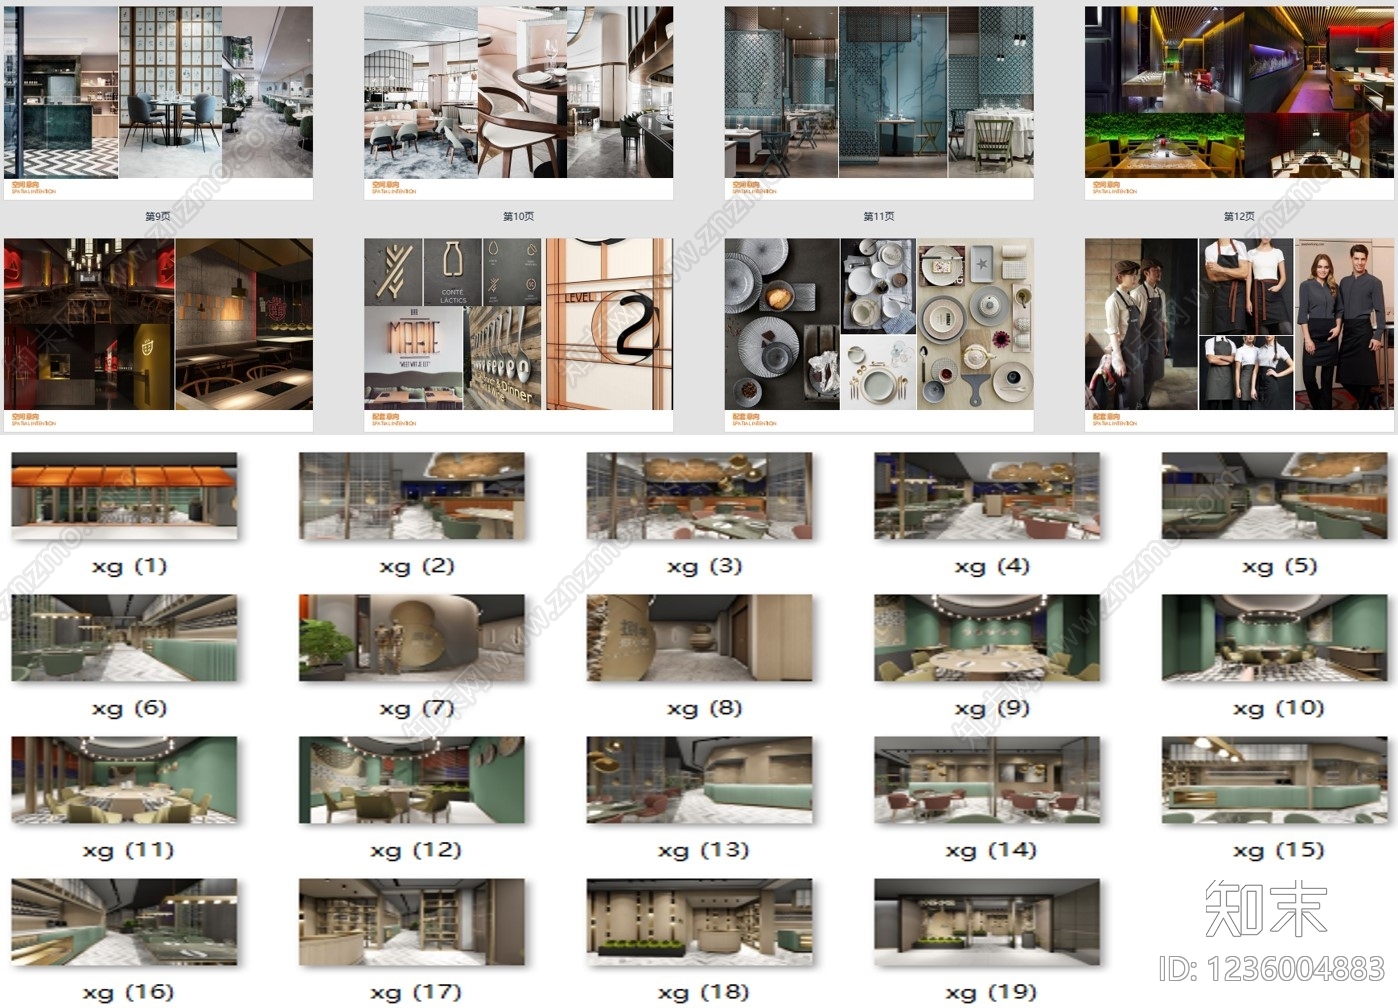Select the xg (7) entrance render thumbnail
Viewport: 1398px width, 1008px height.
412,638
